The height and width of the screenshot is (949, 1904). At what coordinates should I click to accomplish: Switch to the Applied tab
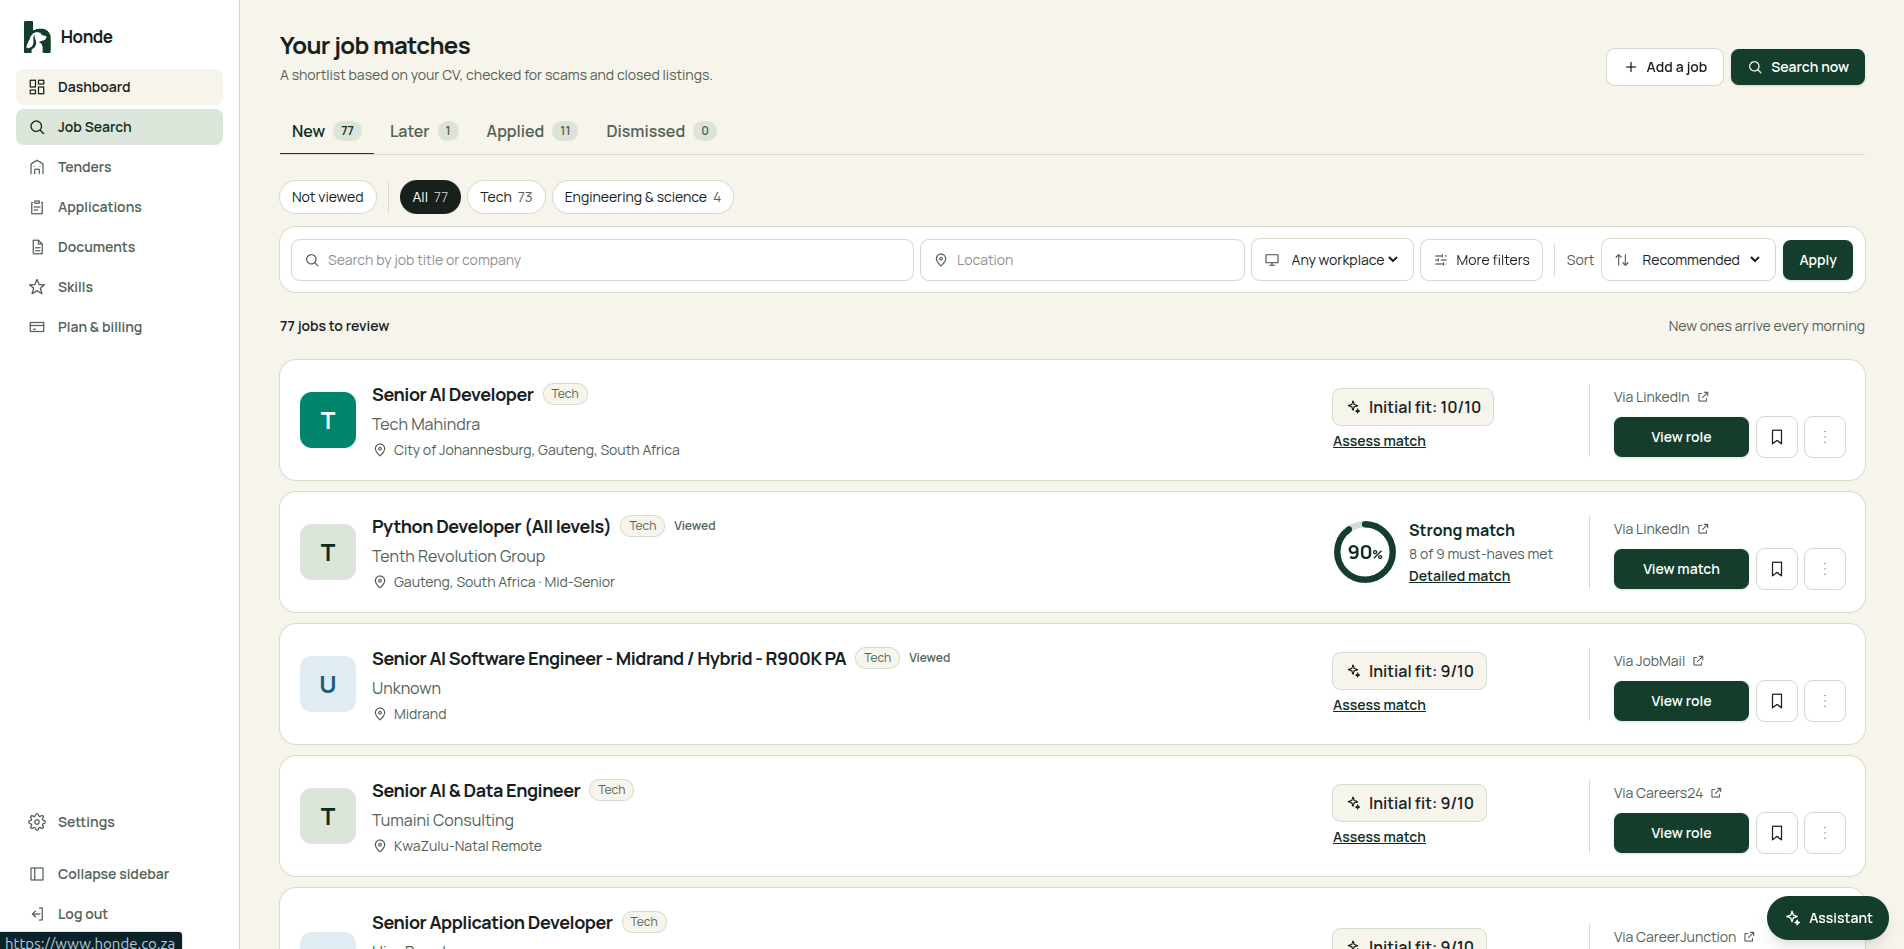(x=531, y=131)
